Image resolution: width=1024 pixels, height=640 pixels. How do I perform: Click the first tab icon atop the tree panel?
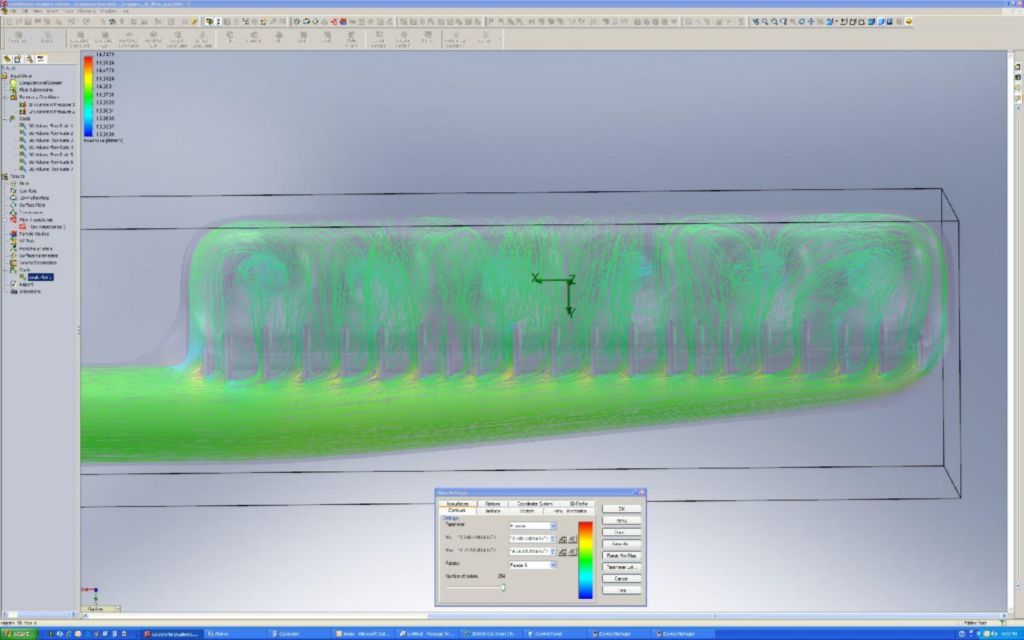(8, 59)
